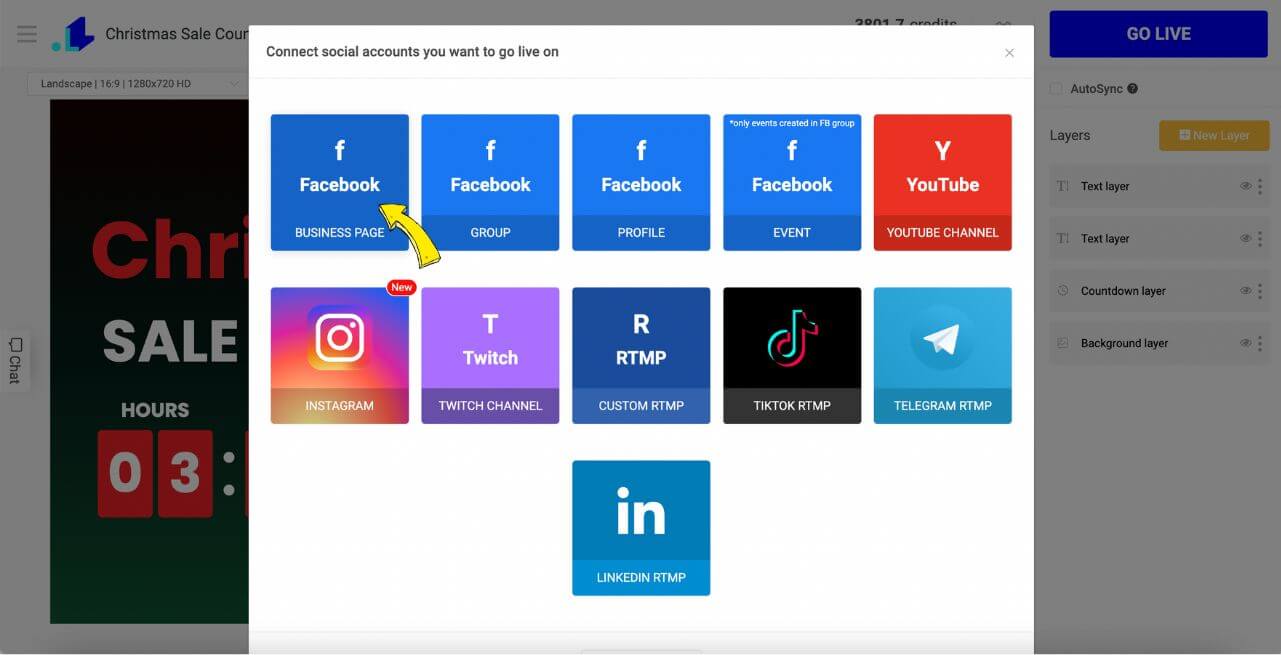Pick the LinkedIn RTMP tile
Image resolution: width=1281 pixels, height=655 pixels.
pyautogui.click(x=641, y=528)
